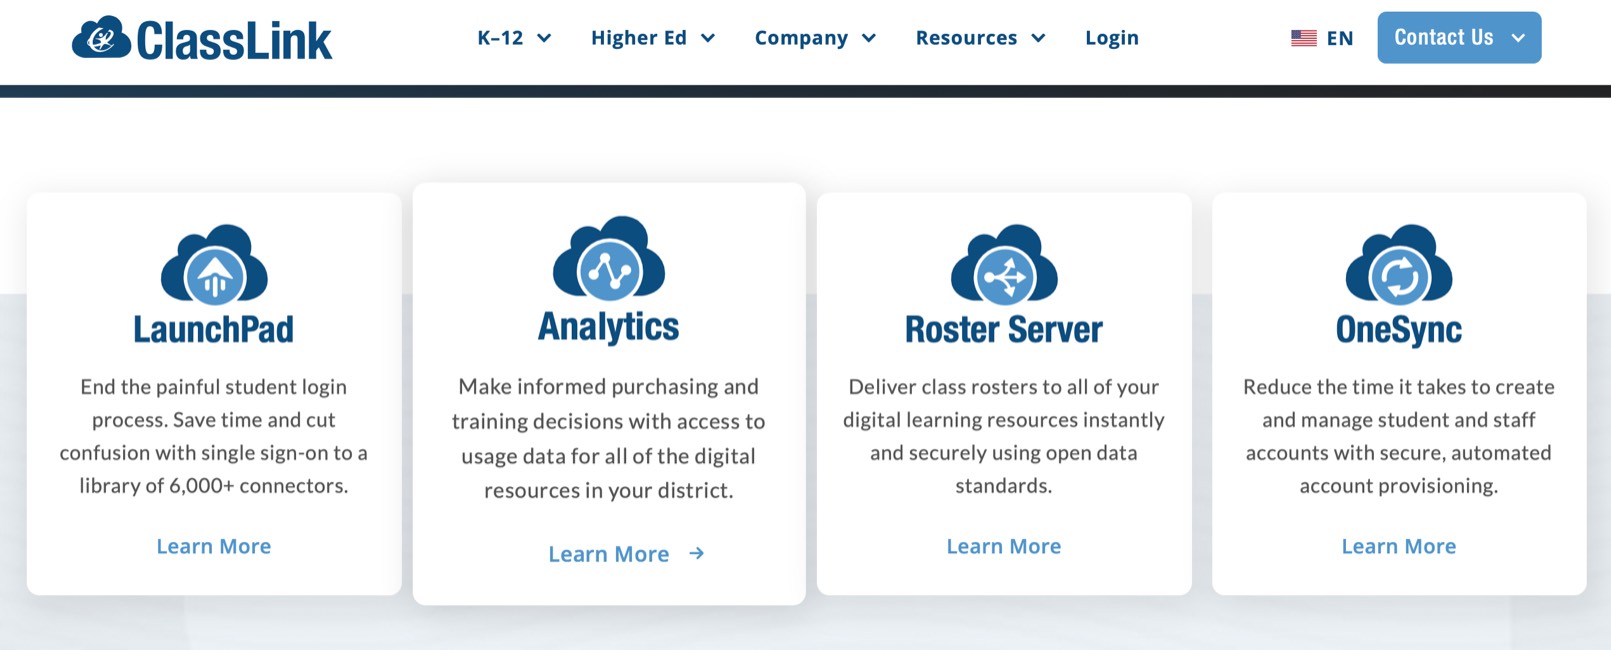Viewport: 1611px width, 650px height.
Task: Go to the Login page
Action: (1112, 38)
